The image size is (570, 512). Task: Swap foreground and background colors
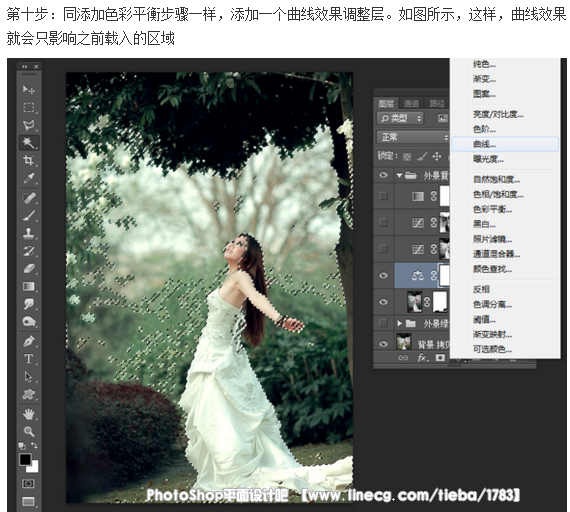pyautogui.click(x=34, y=445)
